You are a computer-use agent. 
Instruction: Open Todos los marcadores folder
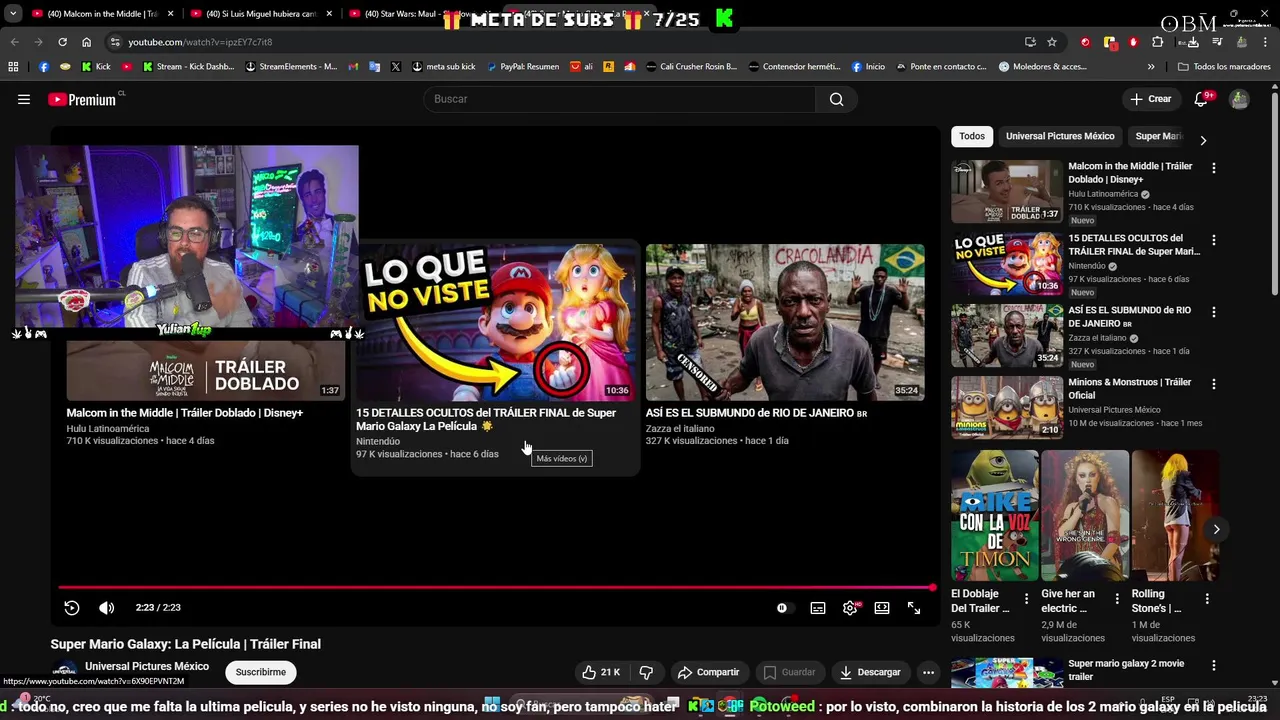tap(1224, 67)
